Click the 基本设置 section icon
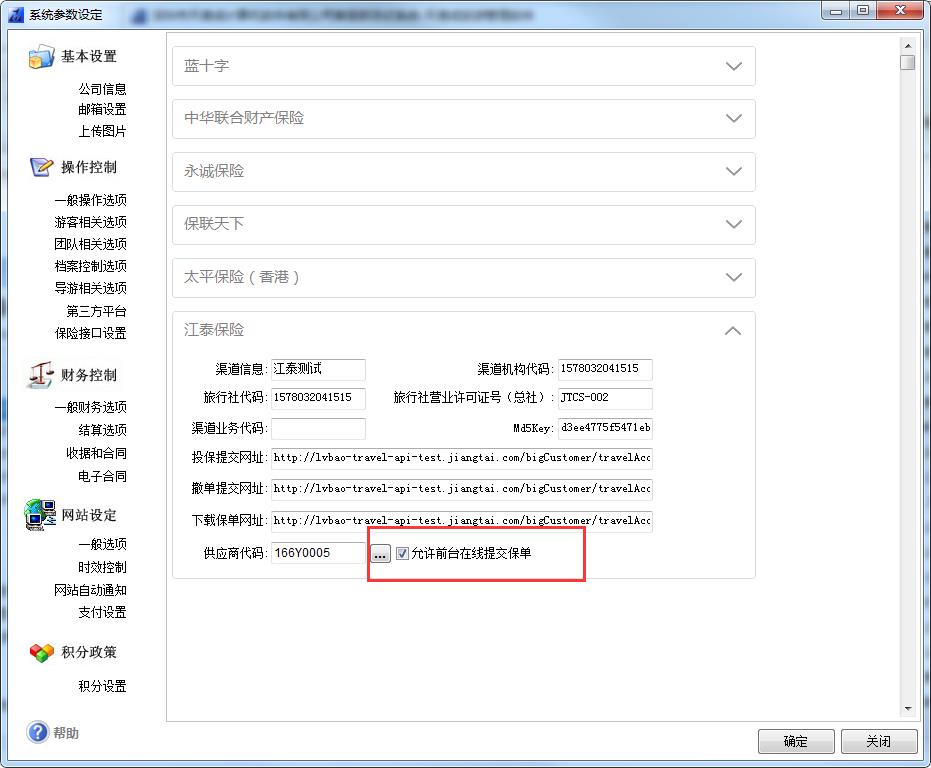 click(41, 57)
